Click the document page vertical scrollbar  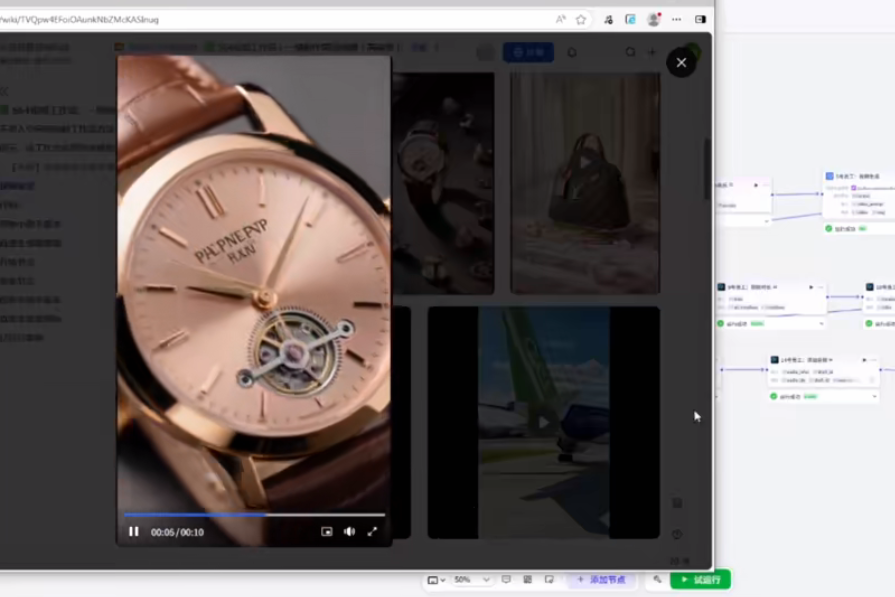coord(707,170)
